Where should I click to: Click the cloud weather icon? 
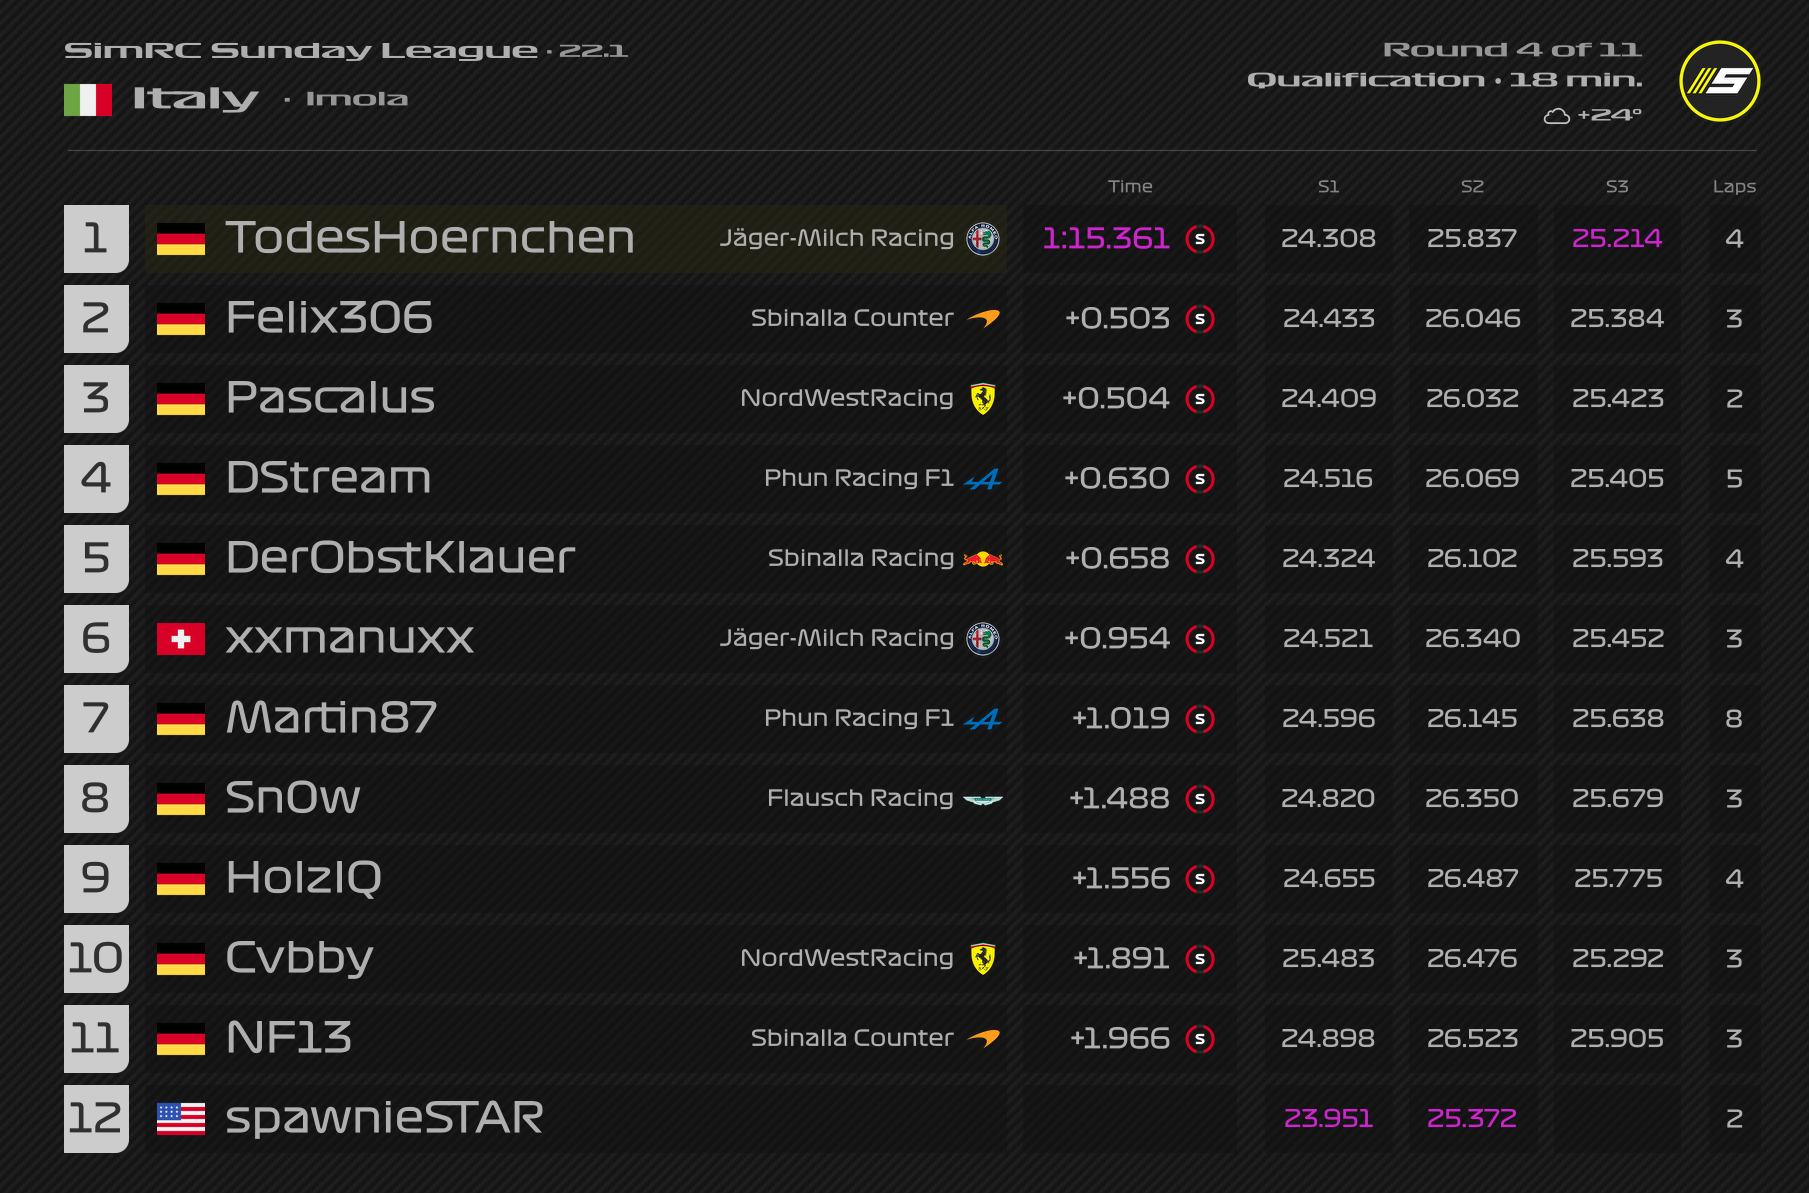point(1556,116)
